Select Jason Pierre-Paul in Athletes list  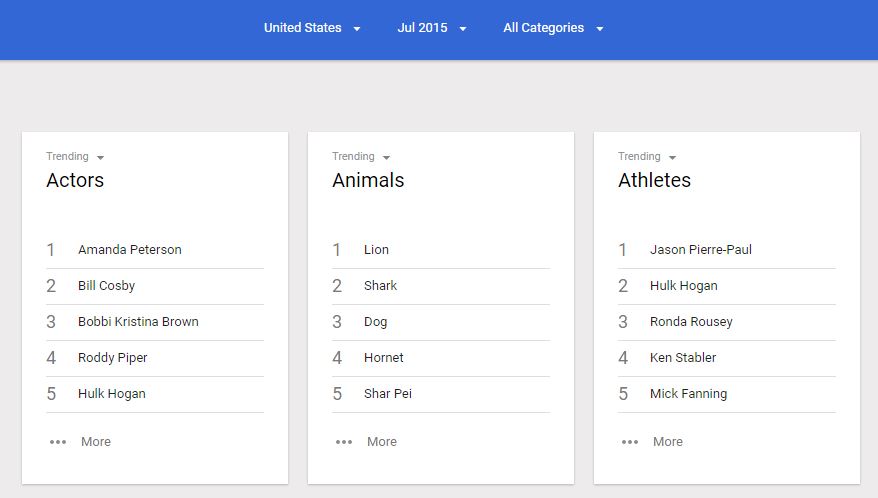[x=701, y=250]
